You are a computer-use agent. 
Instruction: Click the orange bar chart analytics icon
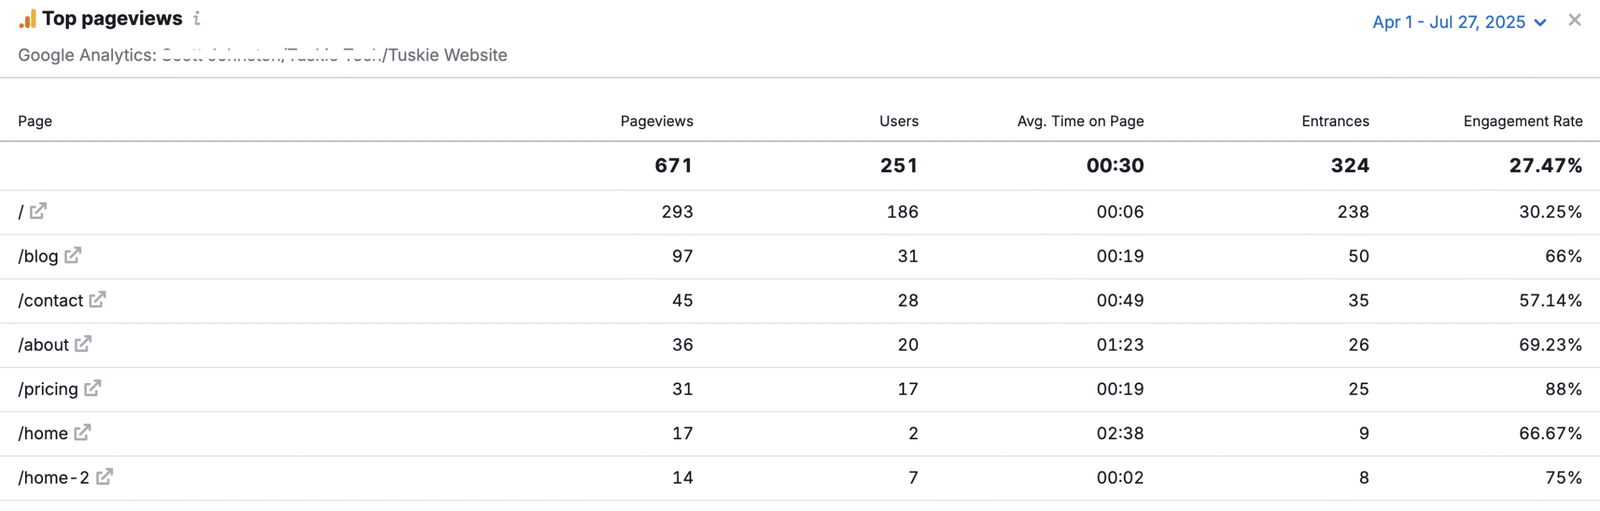point(27,19)
